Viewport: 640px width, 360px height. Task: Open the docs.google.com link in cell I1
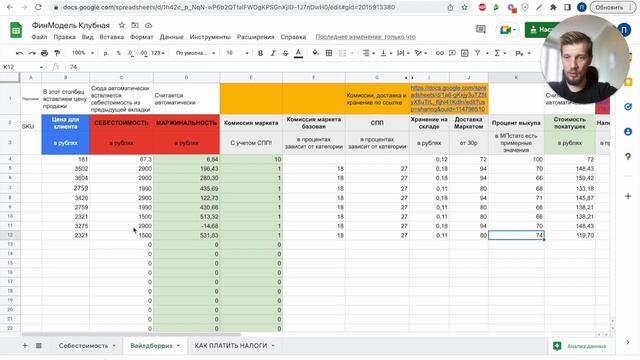pos(449,99)
